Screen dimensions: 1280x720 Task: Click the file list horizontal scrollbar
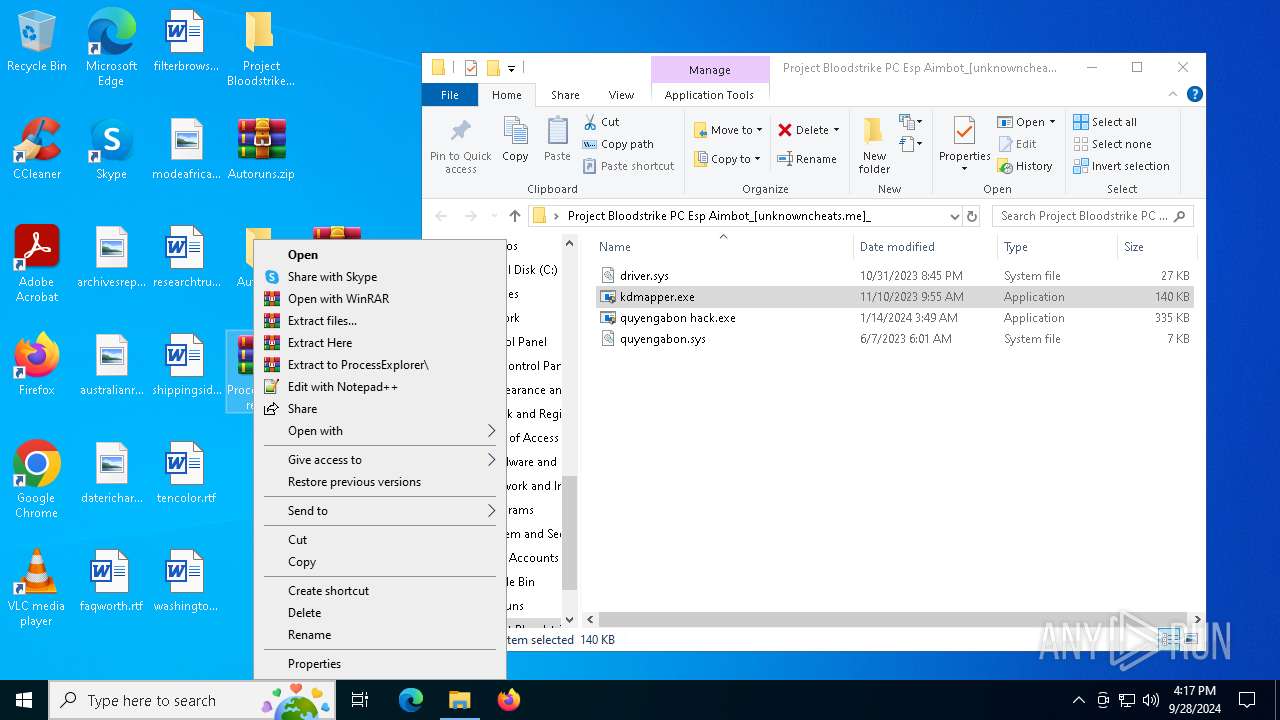point(893,620)
